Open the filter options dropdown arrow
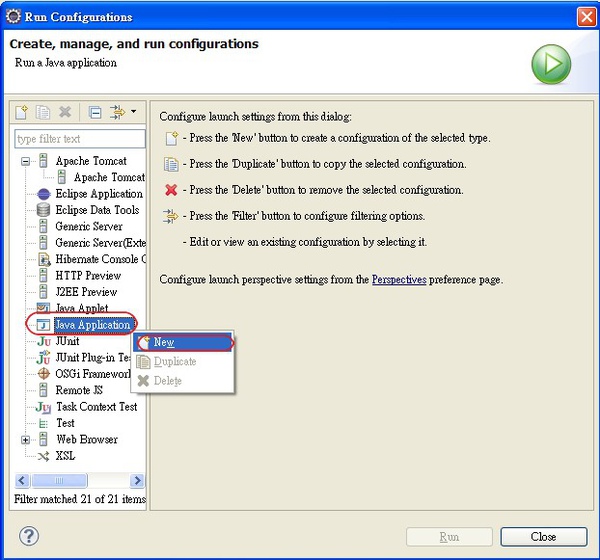The width and height of the screenshot is (600, 560). click(x=133, y=111)
